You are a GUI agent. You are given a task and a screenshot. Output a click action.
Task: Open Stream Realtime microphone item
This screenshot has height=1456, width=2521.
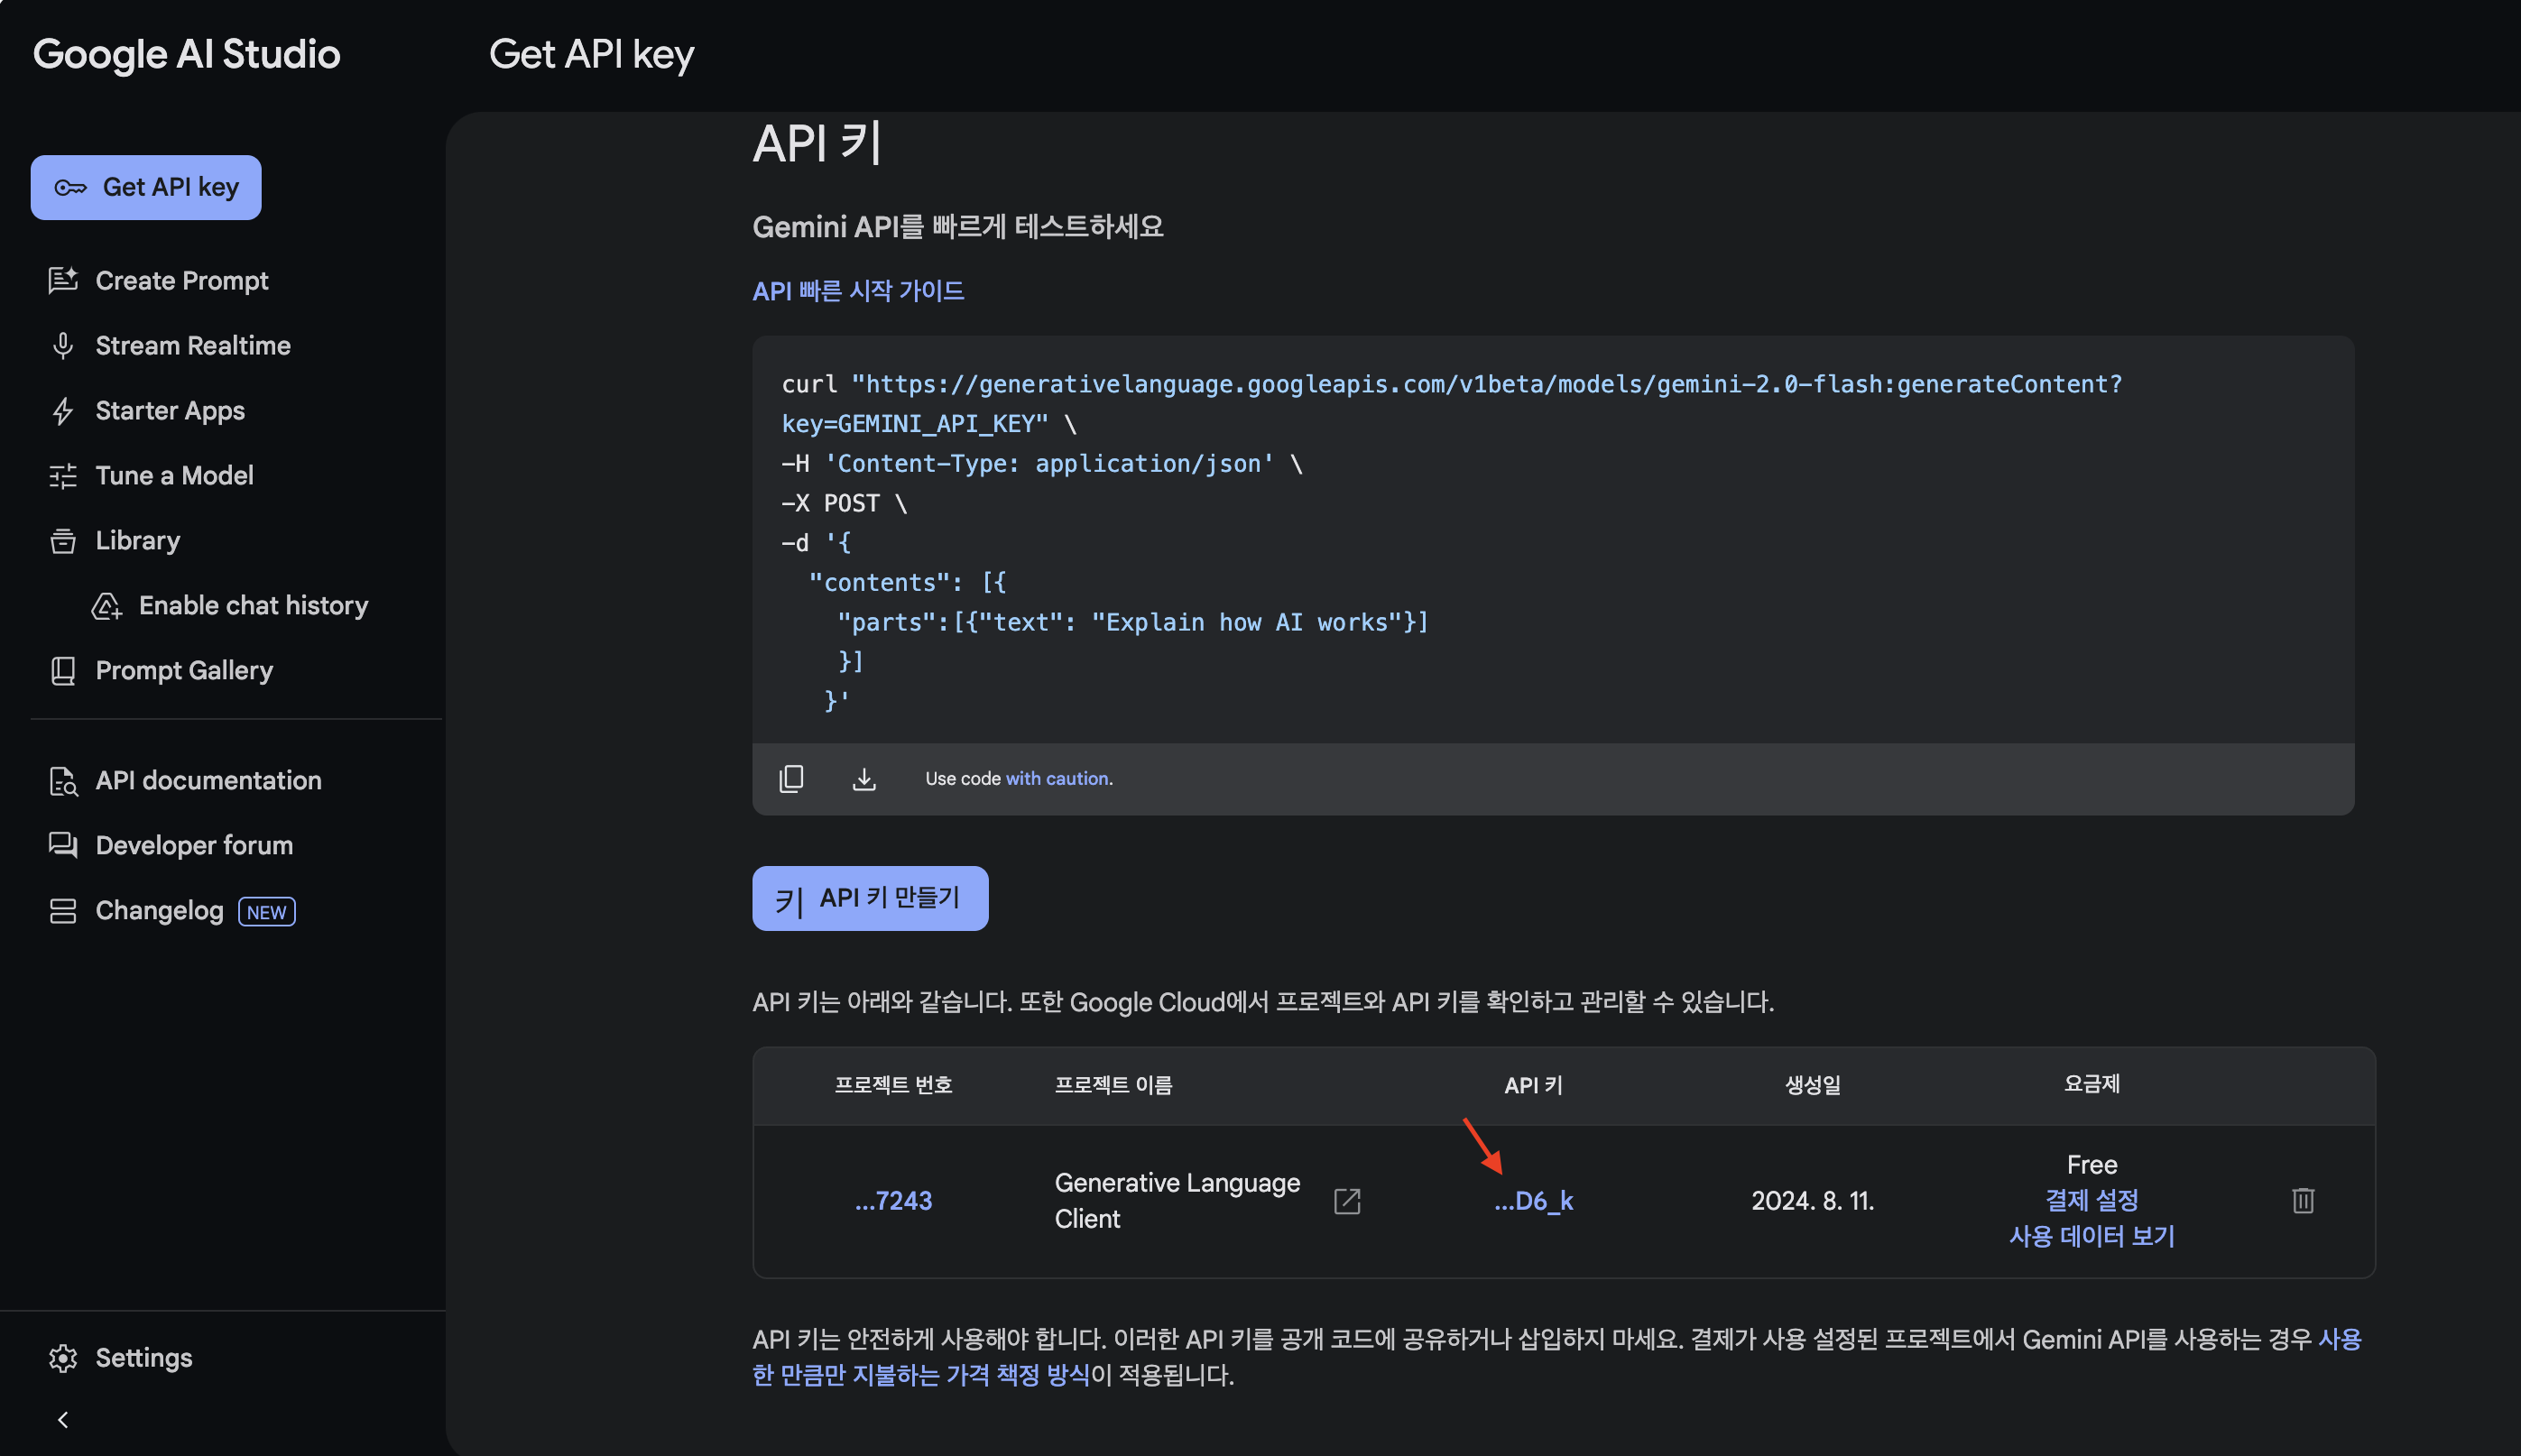coord(192,346)
